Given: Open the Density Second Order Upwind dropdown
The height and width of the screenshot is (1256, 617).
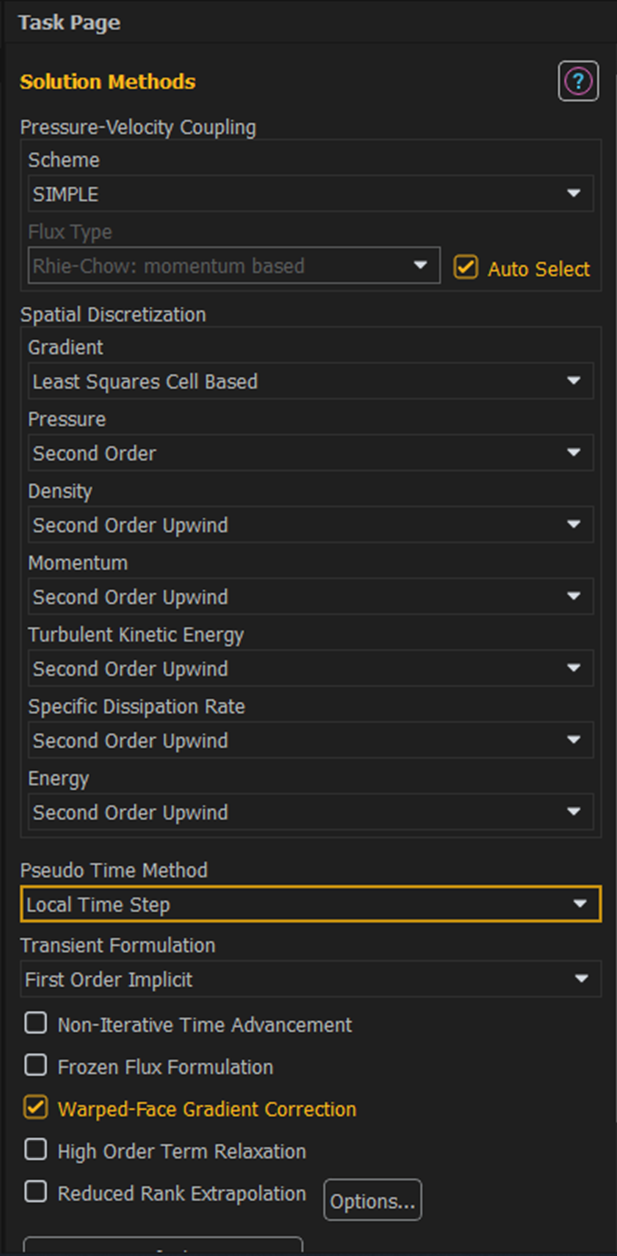Looking at the screenshot, I should click(x=310, y=525).
